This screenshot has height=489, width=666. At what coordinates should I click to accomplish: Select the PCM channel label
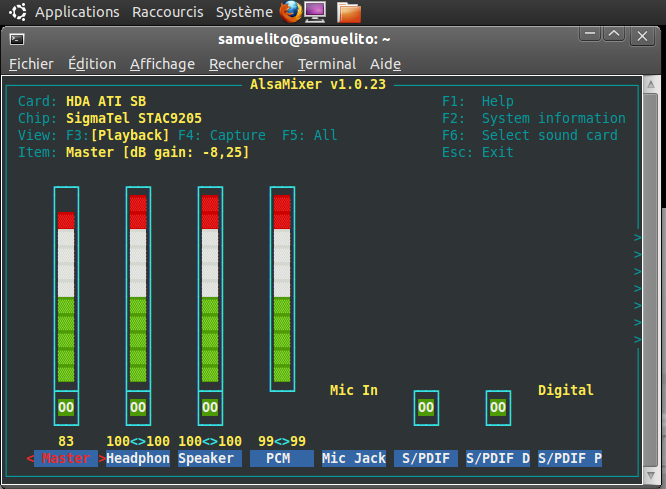click(x=282, y=459)
